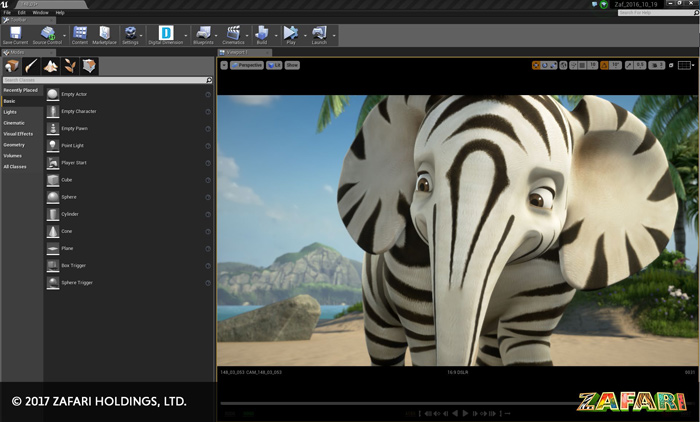This screenshot has height=422, width=700.
Task: Select the Foliage mode icon
Action: pos(70,66)
